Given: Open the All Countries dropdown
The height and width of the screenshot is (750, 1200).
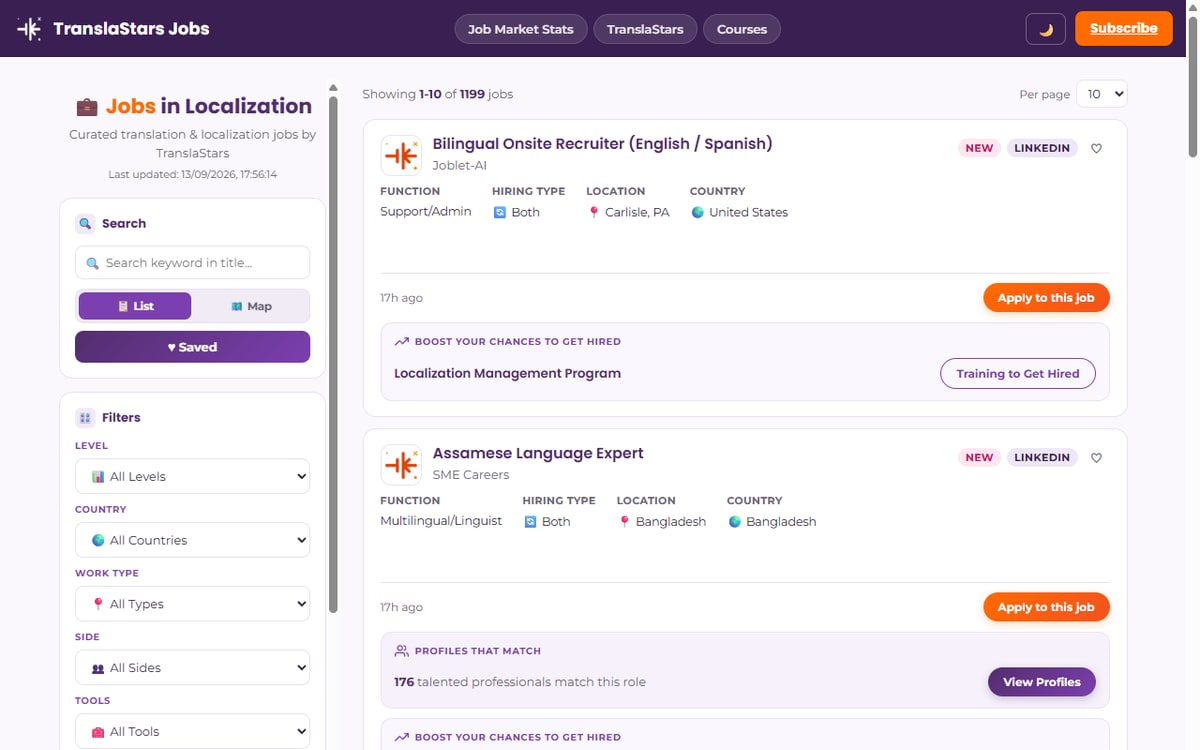Looking at the screenshot, I should click(192, 540).
